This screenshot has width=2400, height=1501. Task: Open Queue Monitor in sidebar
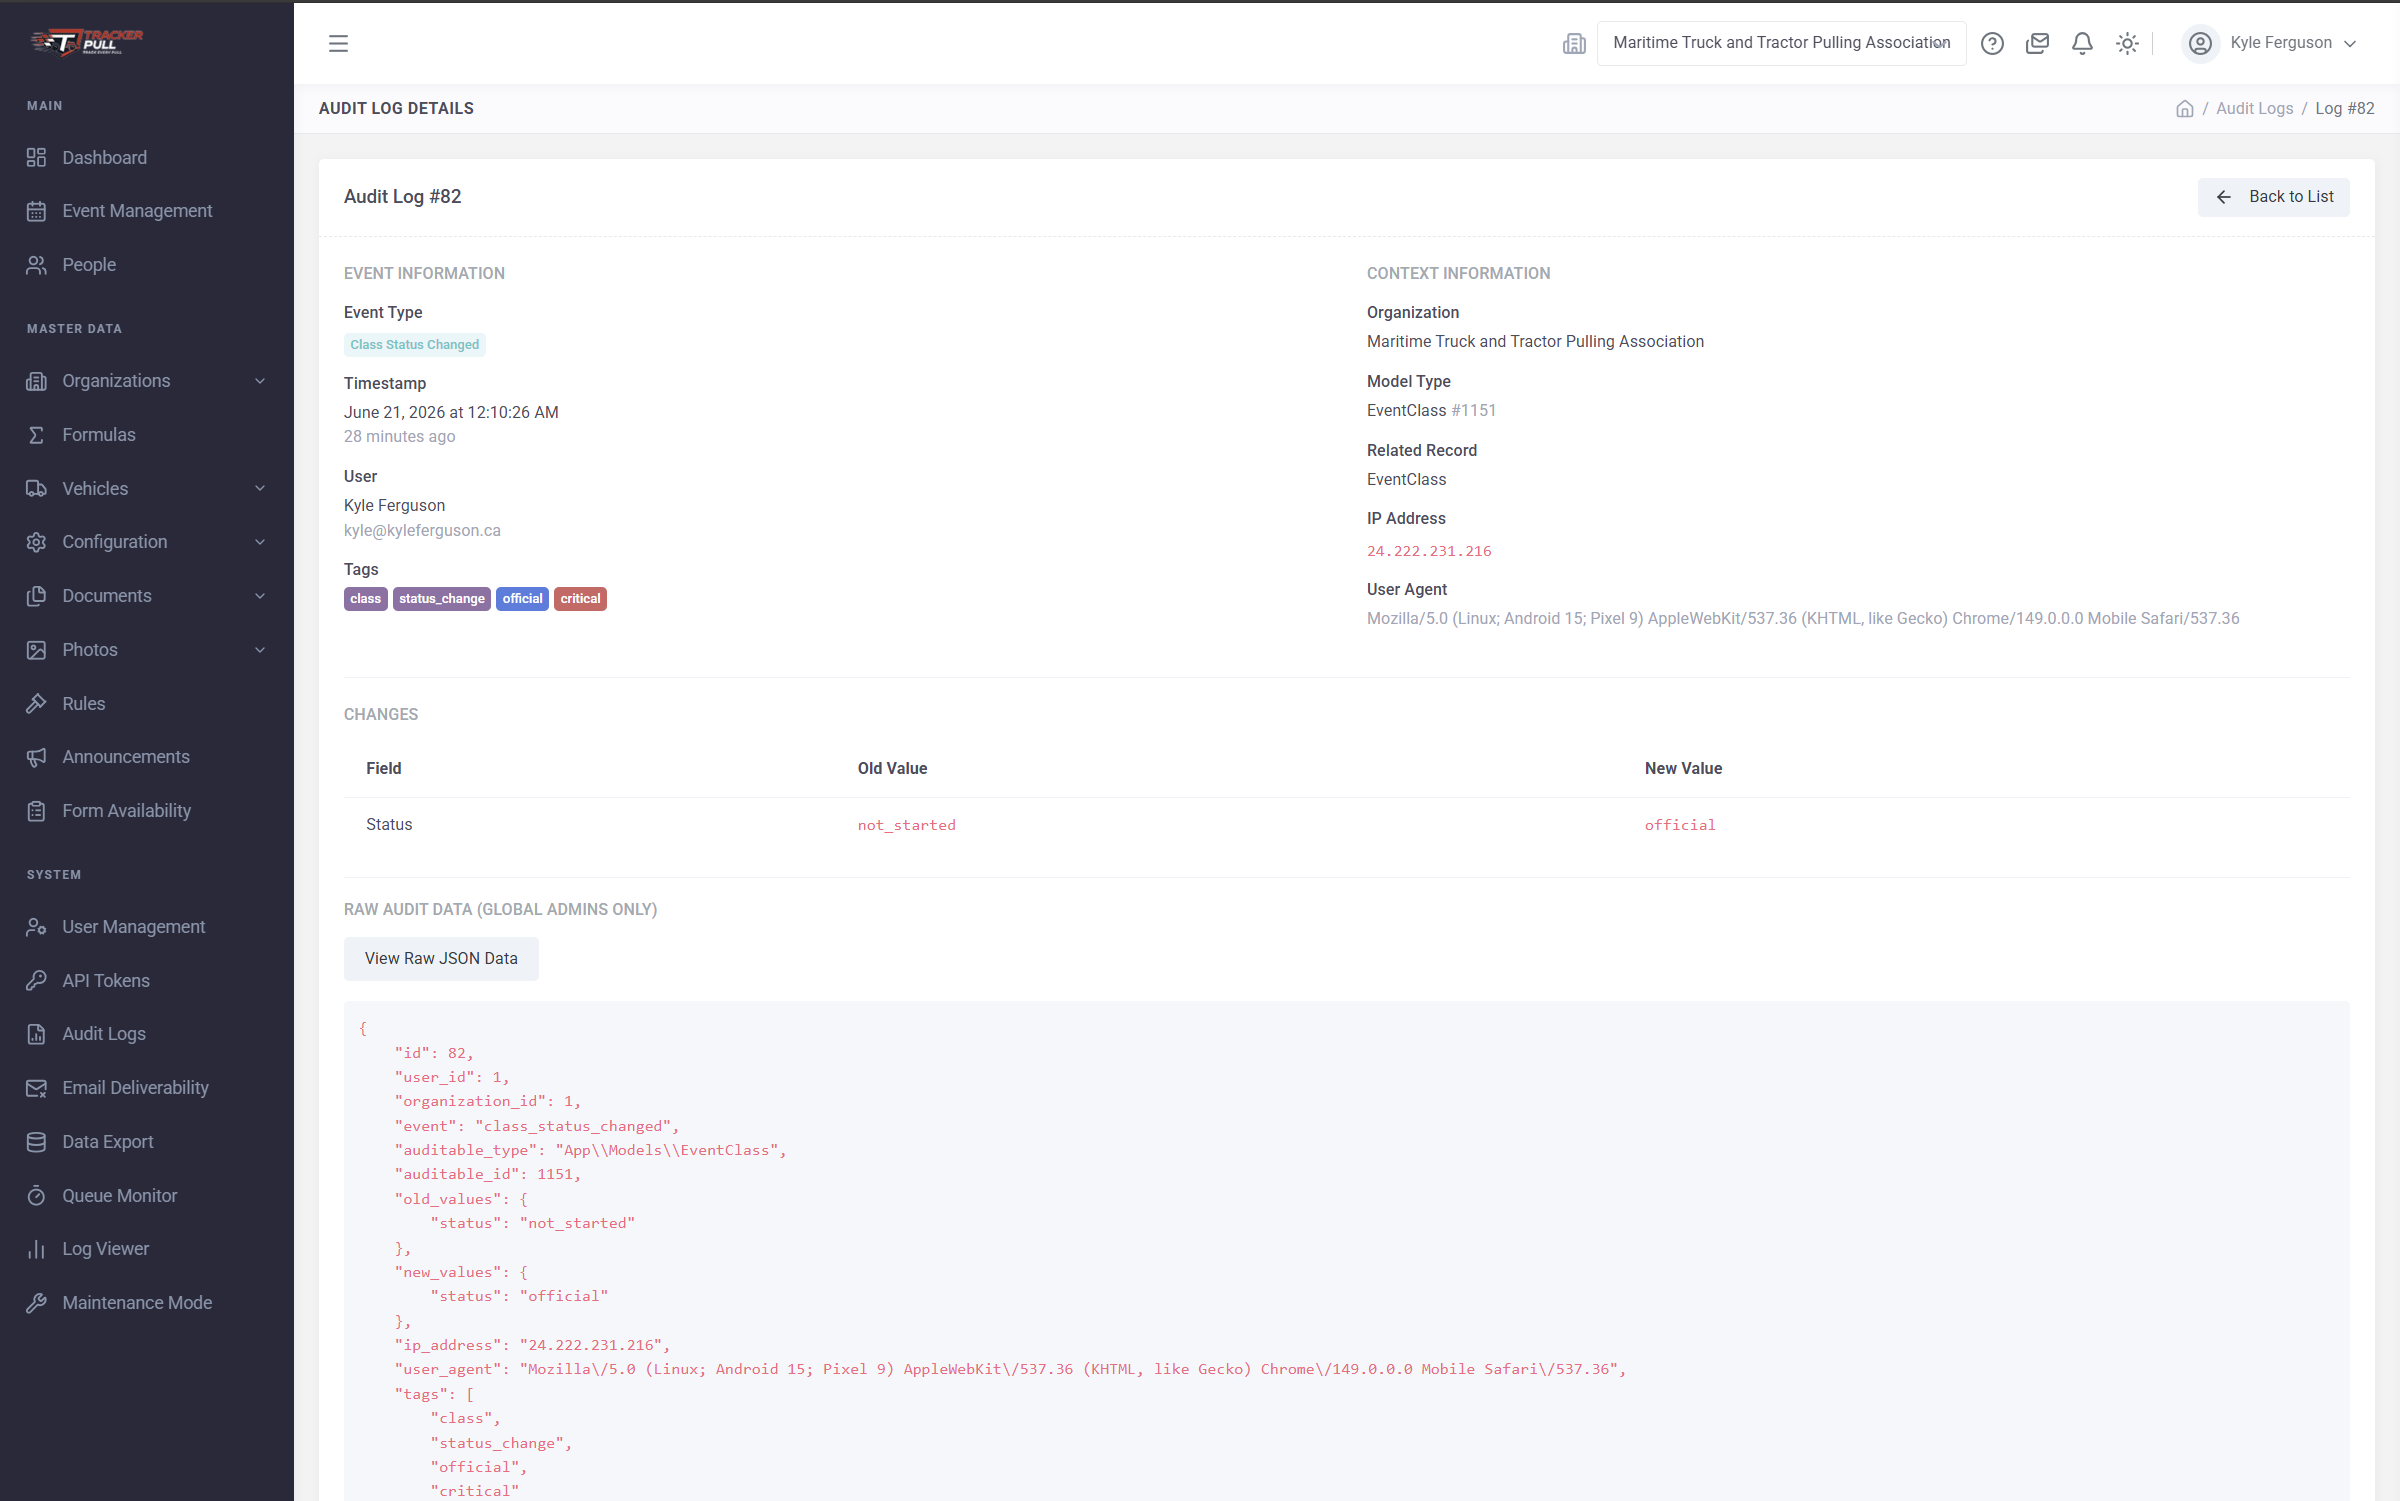147,1196
